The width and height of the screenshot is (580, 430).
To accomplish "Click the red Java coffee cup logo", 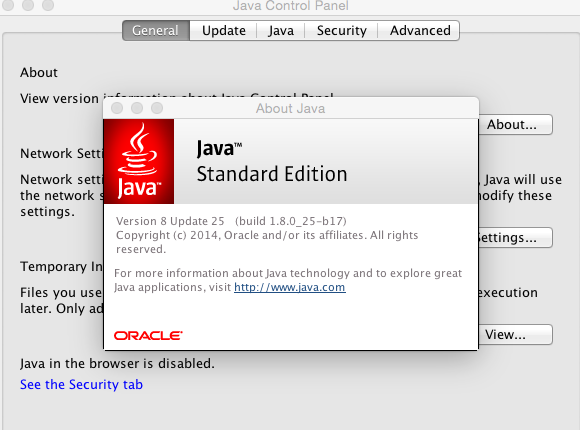I will [x=139, y=161].
